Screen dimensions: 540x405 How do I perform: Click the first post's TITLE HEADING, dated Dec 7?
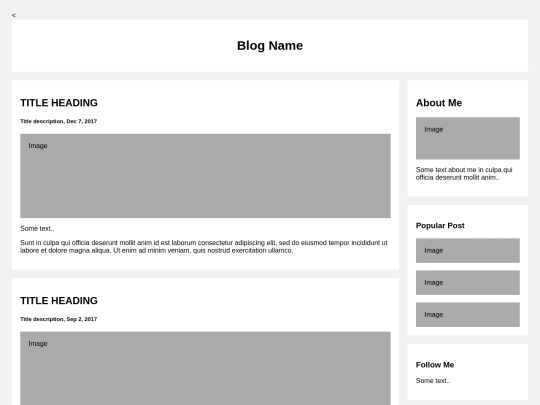(59, 103)
